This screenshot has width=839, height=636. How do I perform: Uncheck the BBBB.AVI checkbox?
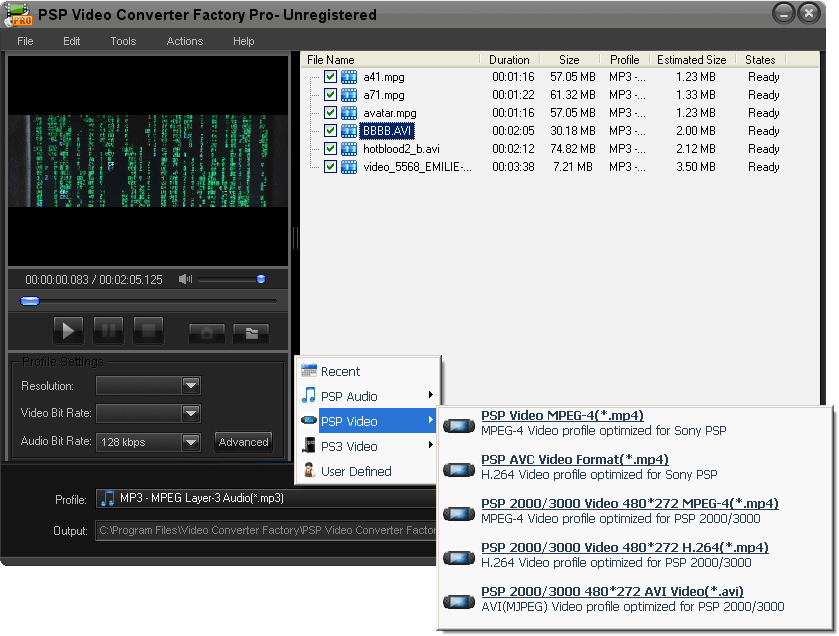[330, 131]
